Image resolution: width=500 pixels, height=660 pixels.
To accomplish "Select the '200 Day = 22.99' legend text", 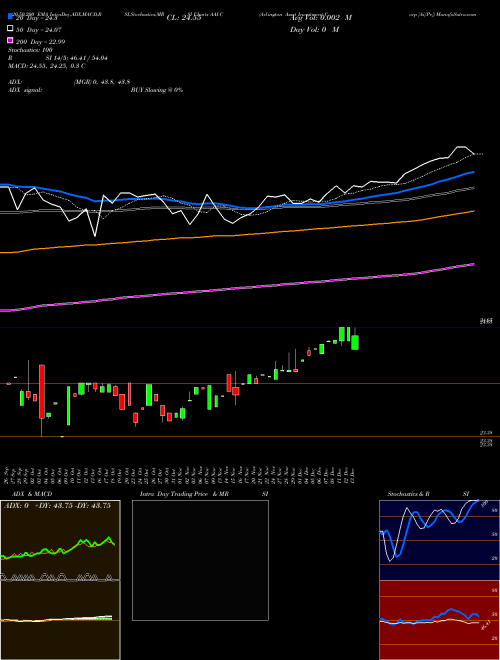I will 40,41.
